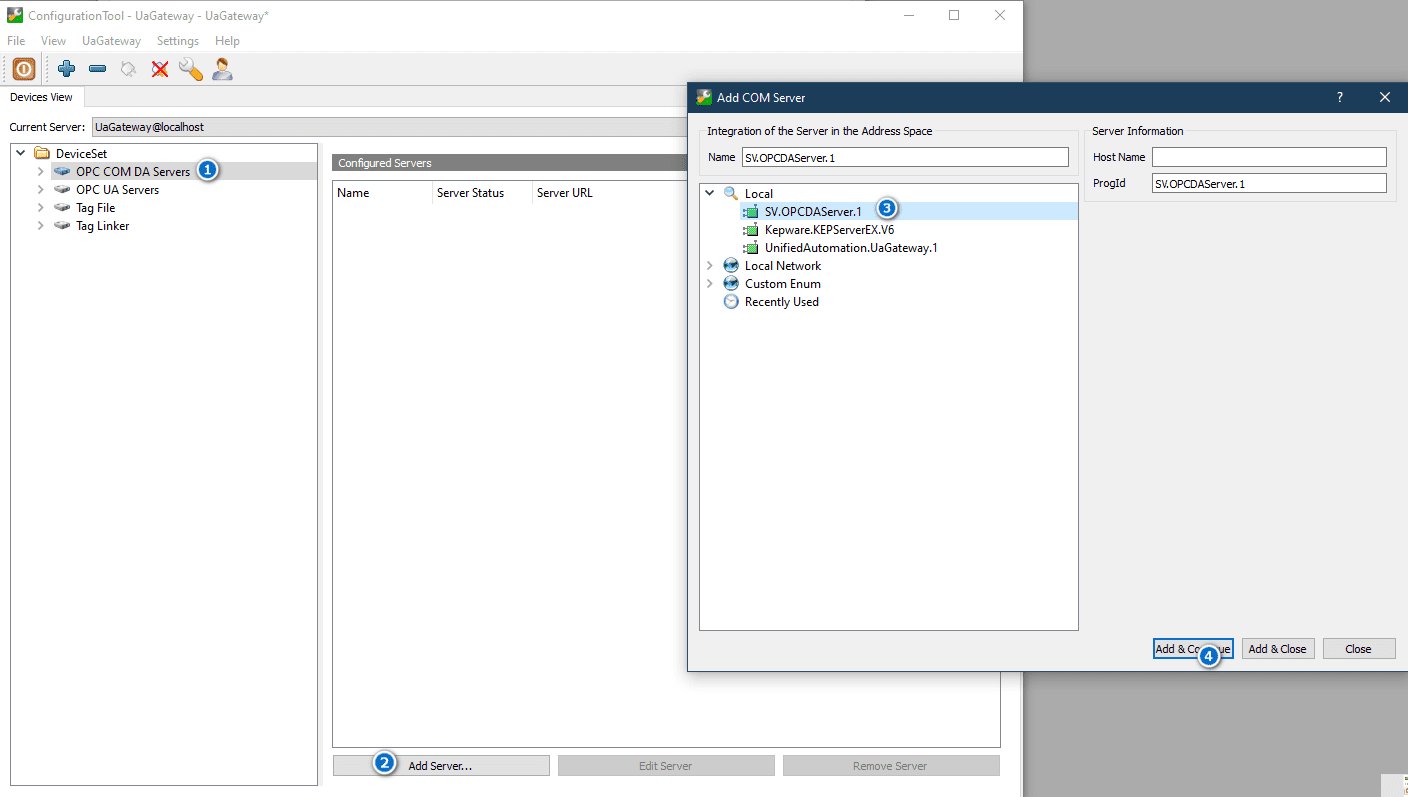Click the Add & Close button

point(1278,649)
